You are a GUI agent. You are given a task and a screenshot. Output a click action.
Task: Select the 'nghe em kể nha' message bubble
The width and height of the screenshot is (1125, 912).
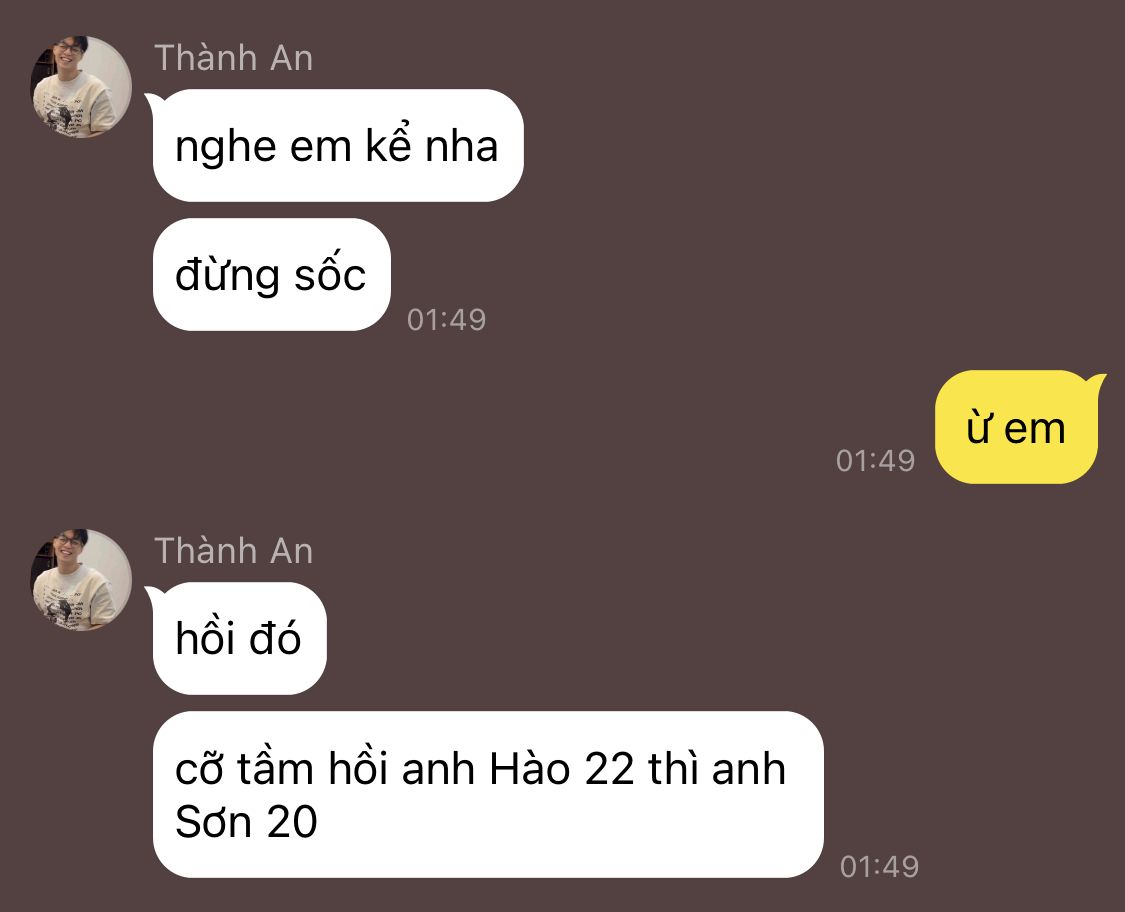tap(337, 146)
